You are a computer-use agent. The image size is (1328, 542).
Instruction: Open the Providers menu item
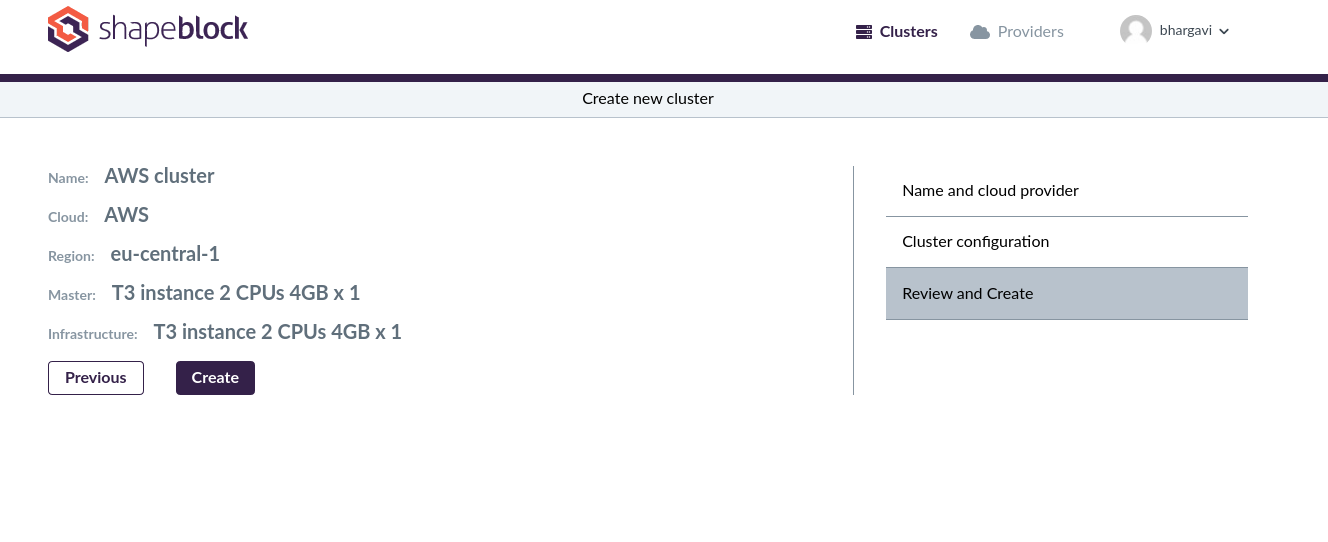tap(1017, 32)
